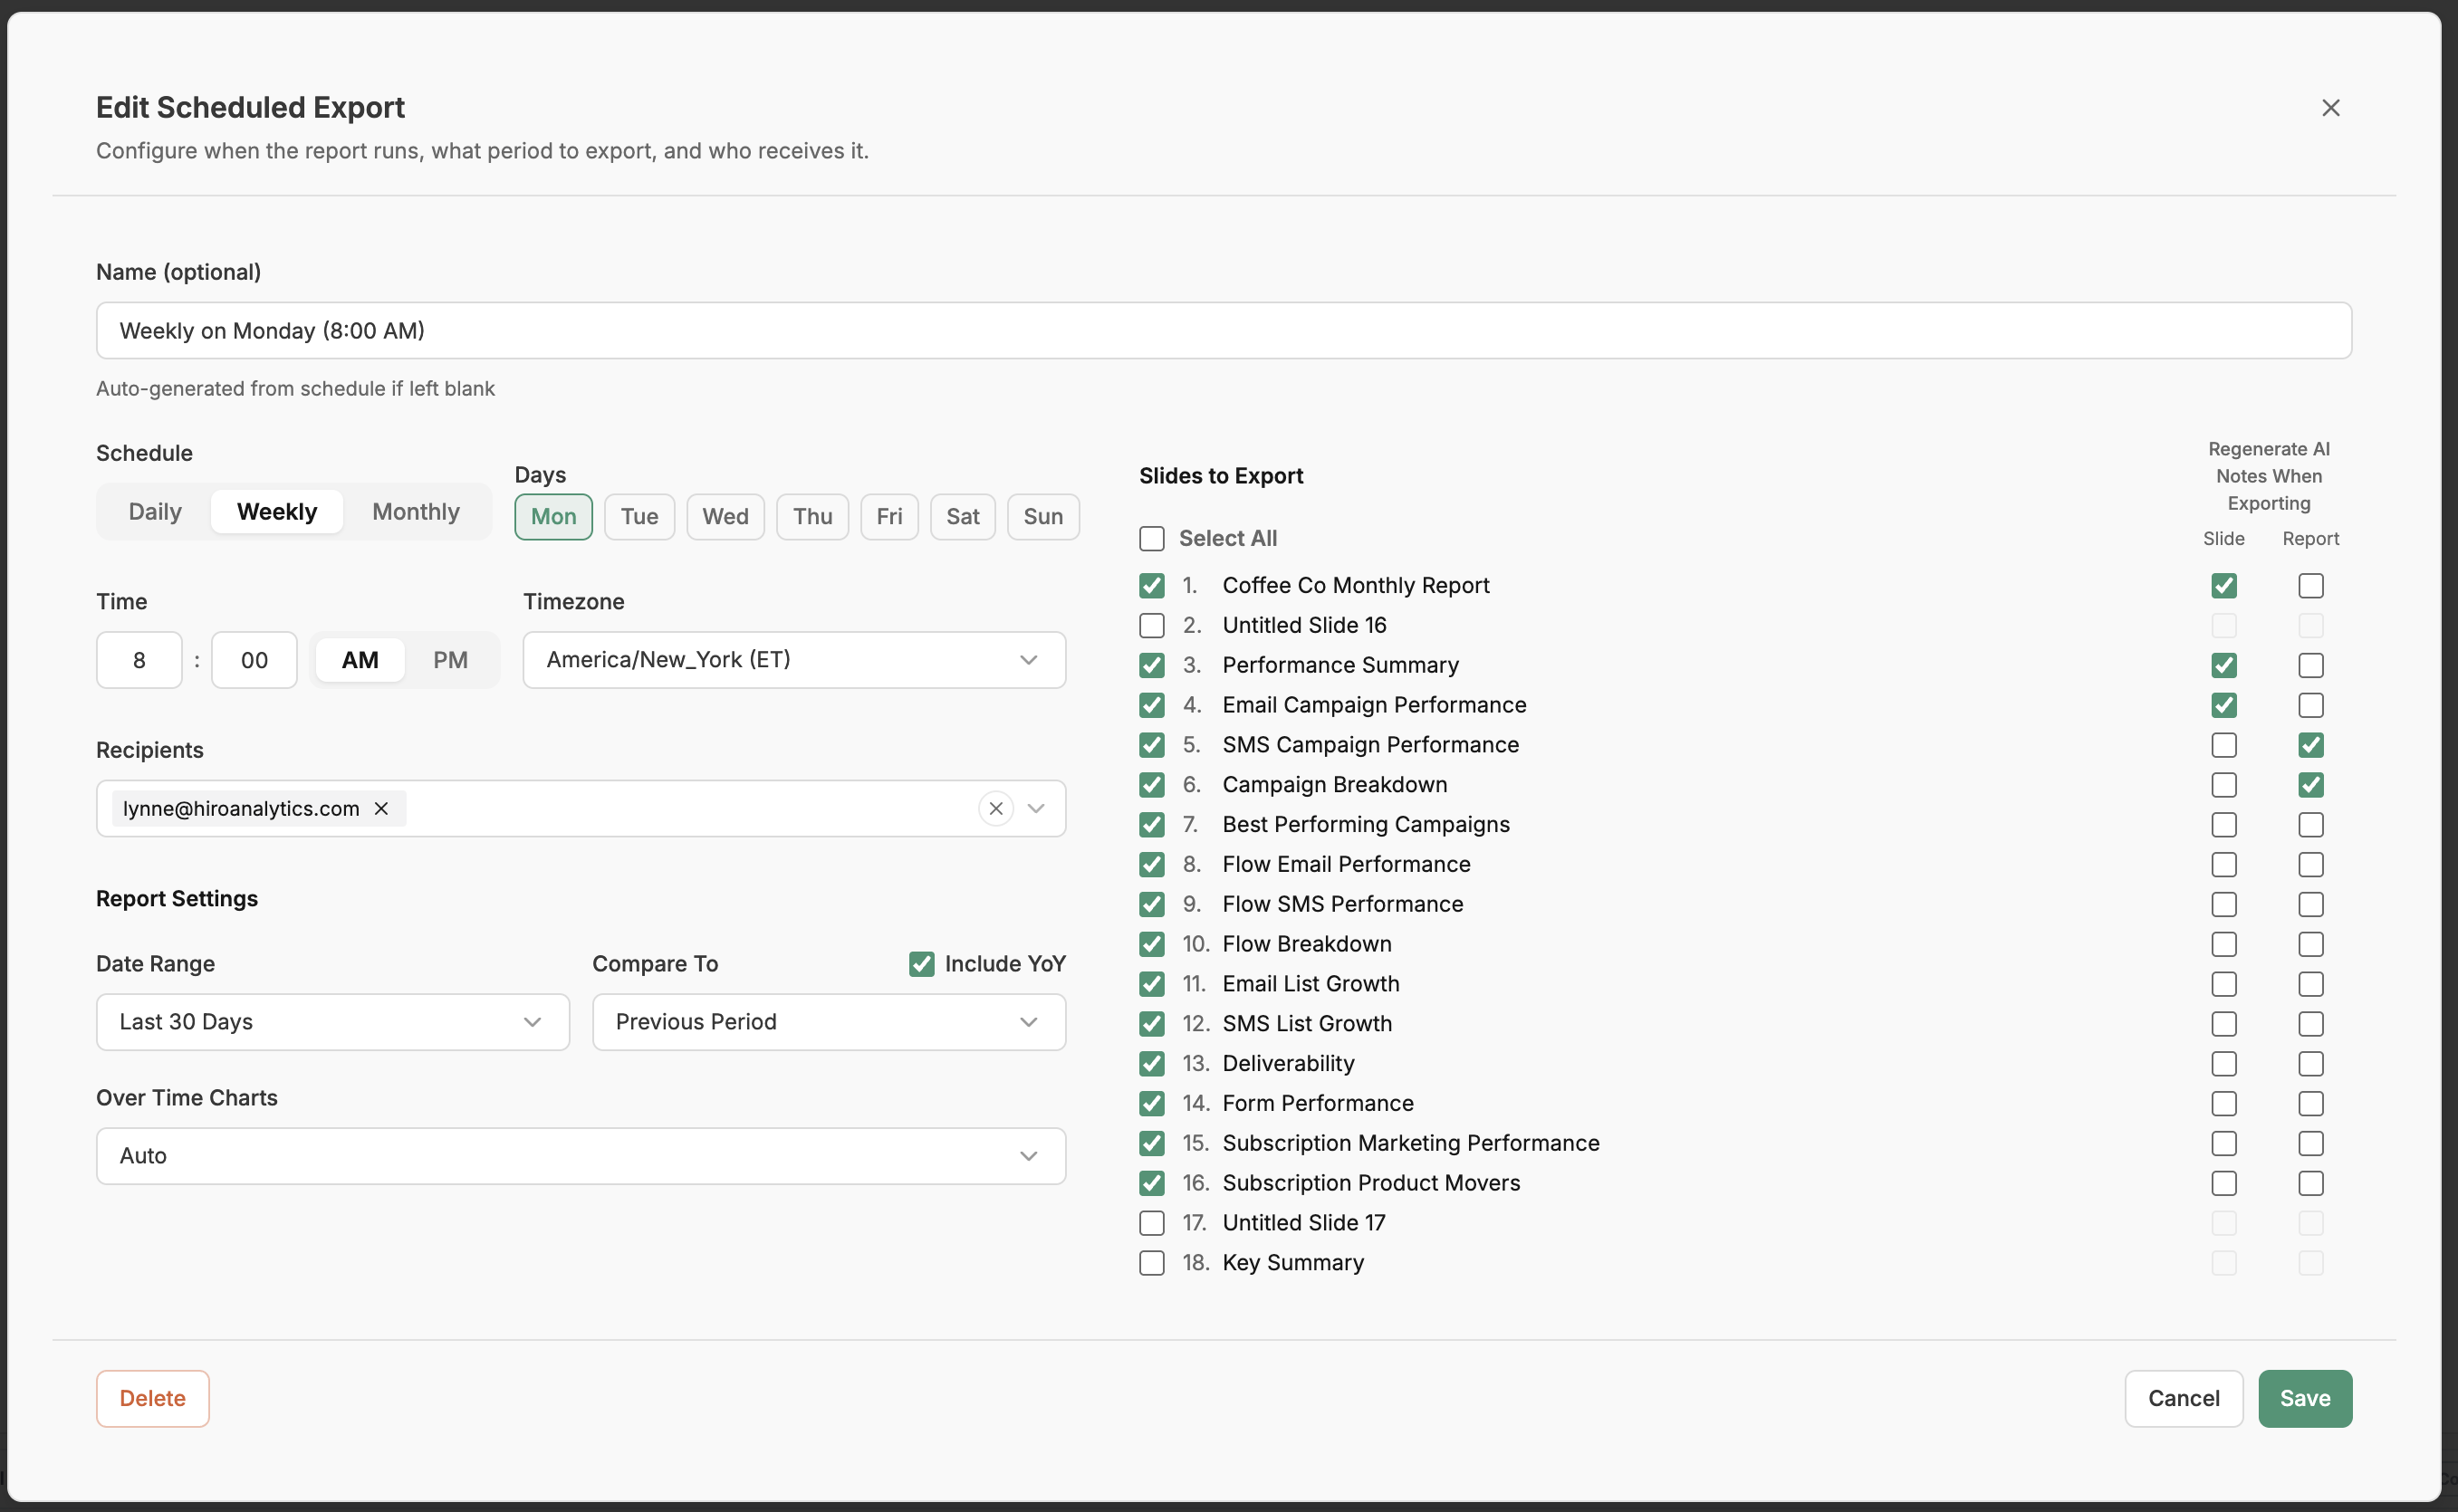Switch schedule to Daily
This screenshot has height=1512, width=2458.
(x=155, y=511)
